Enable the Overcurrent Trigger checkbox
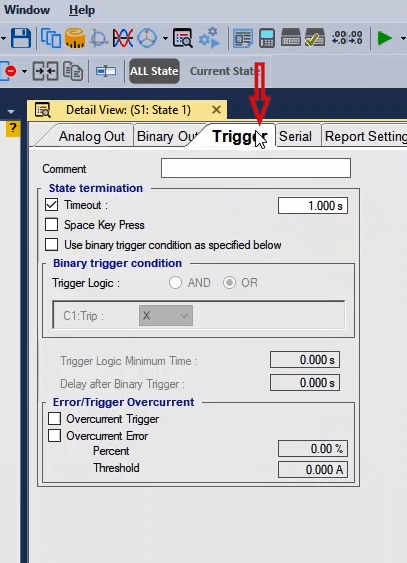 click(55, 419)
